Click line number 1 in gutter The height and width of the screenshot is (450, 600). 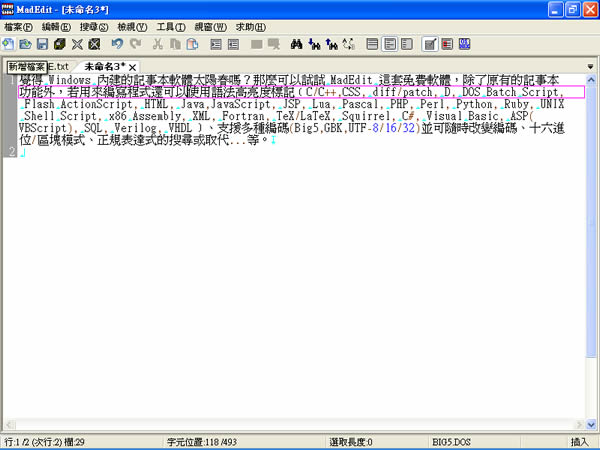pos(12,80)
